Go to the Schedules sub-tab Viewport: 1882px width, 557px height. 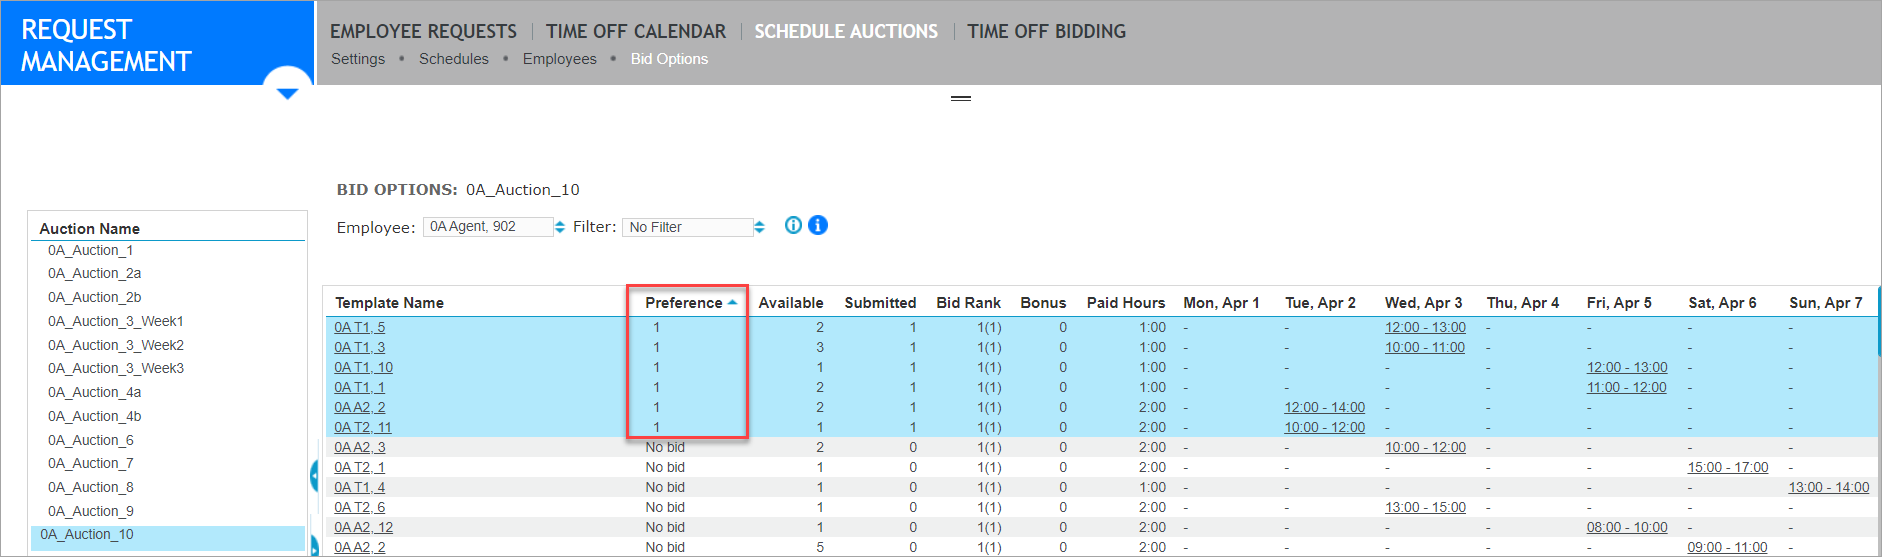454,59
